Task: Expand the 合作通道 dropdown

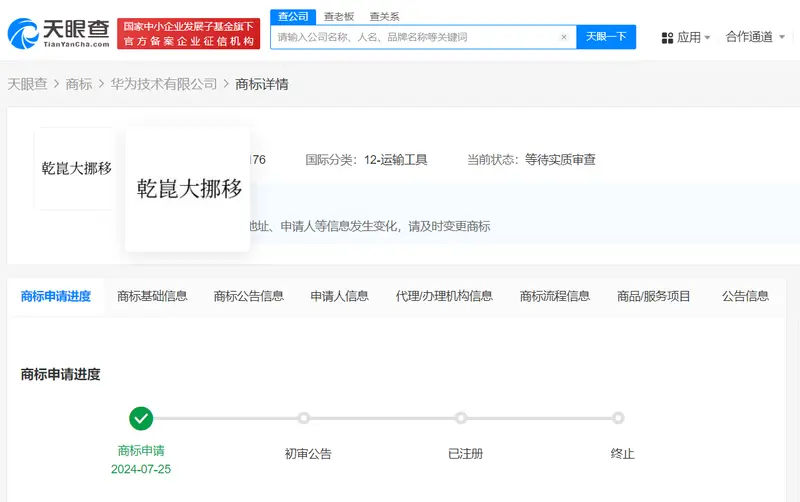Action: pyautogui.click(x=755, y=37)
